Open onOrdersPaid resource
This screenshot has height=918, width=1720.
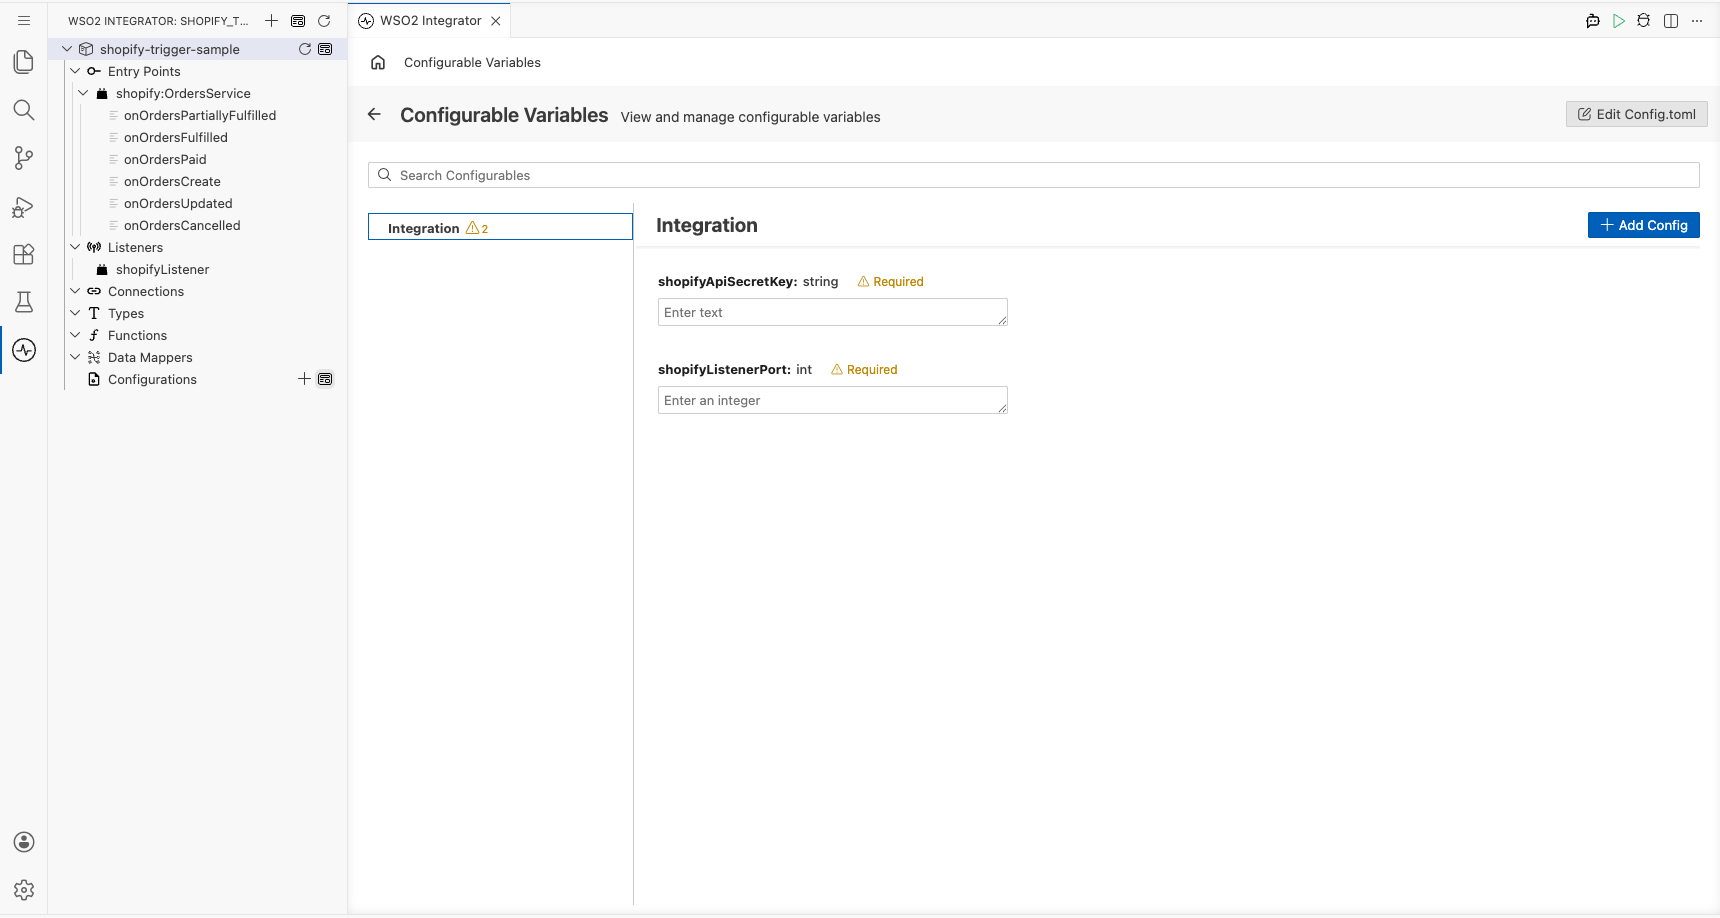point(165,159)
